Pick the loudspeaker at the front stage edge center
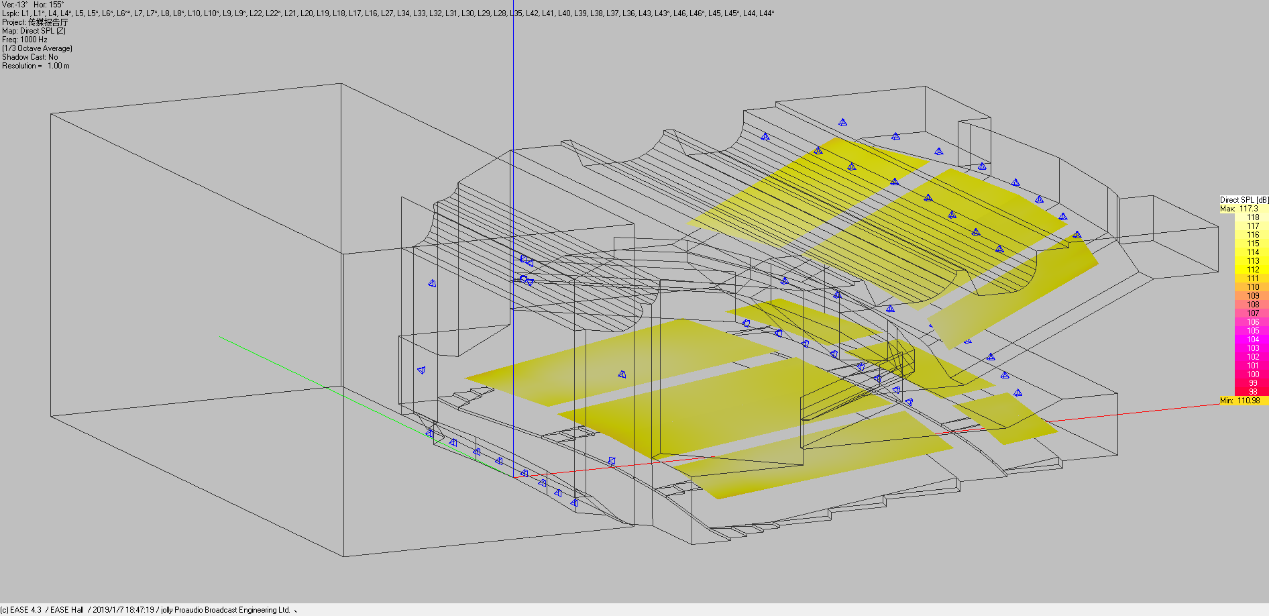Screen dimensions: 1269x616 (611, 461)
